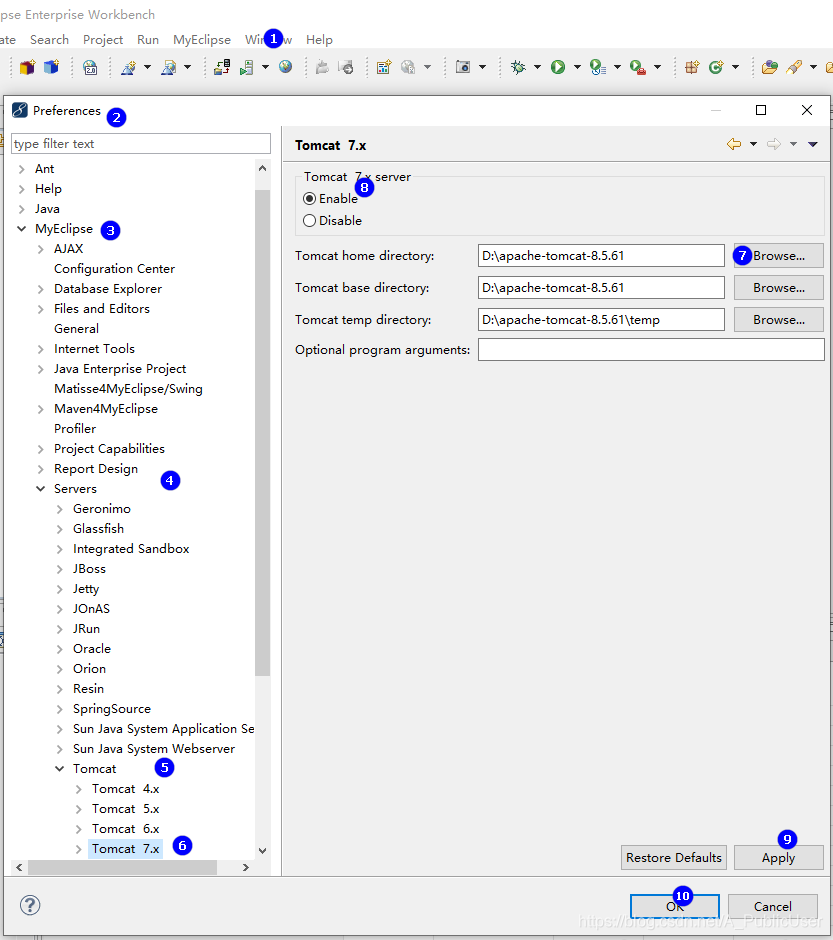Expand the Ant tree node
The width and height of the screenshot is (833, 940).
22,169
